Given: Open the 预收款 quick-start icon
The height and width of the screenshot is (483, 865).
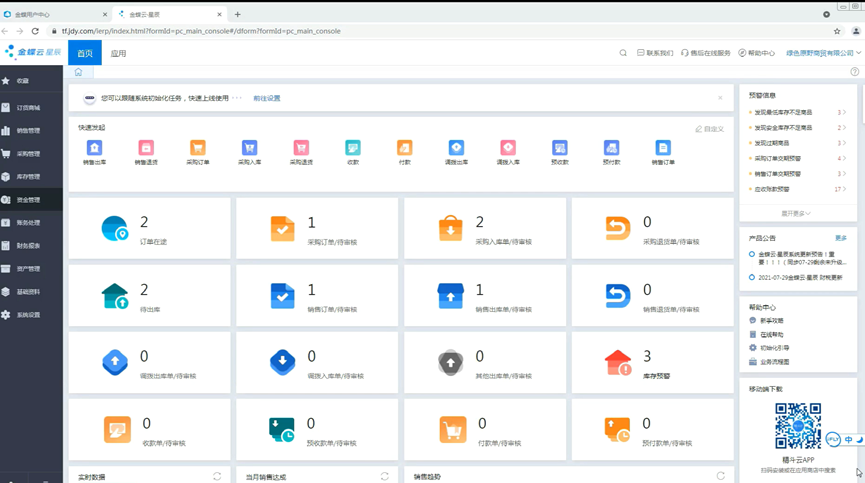Looking at the screenshot, I should [559, 148].
